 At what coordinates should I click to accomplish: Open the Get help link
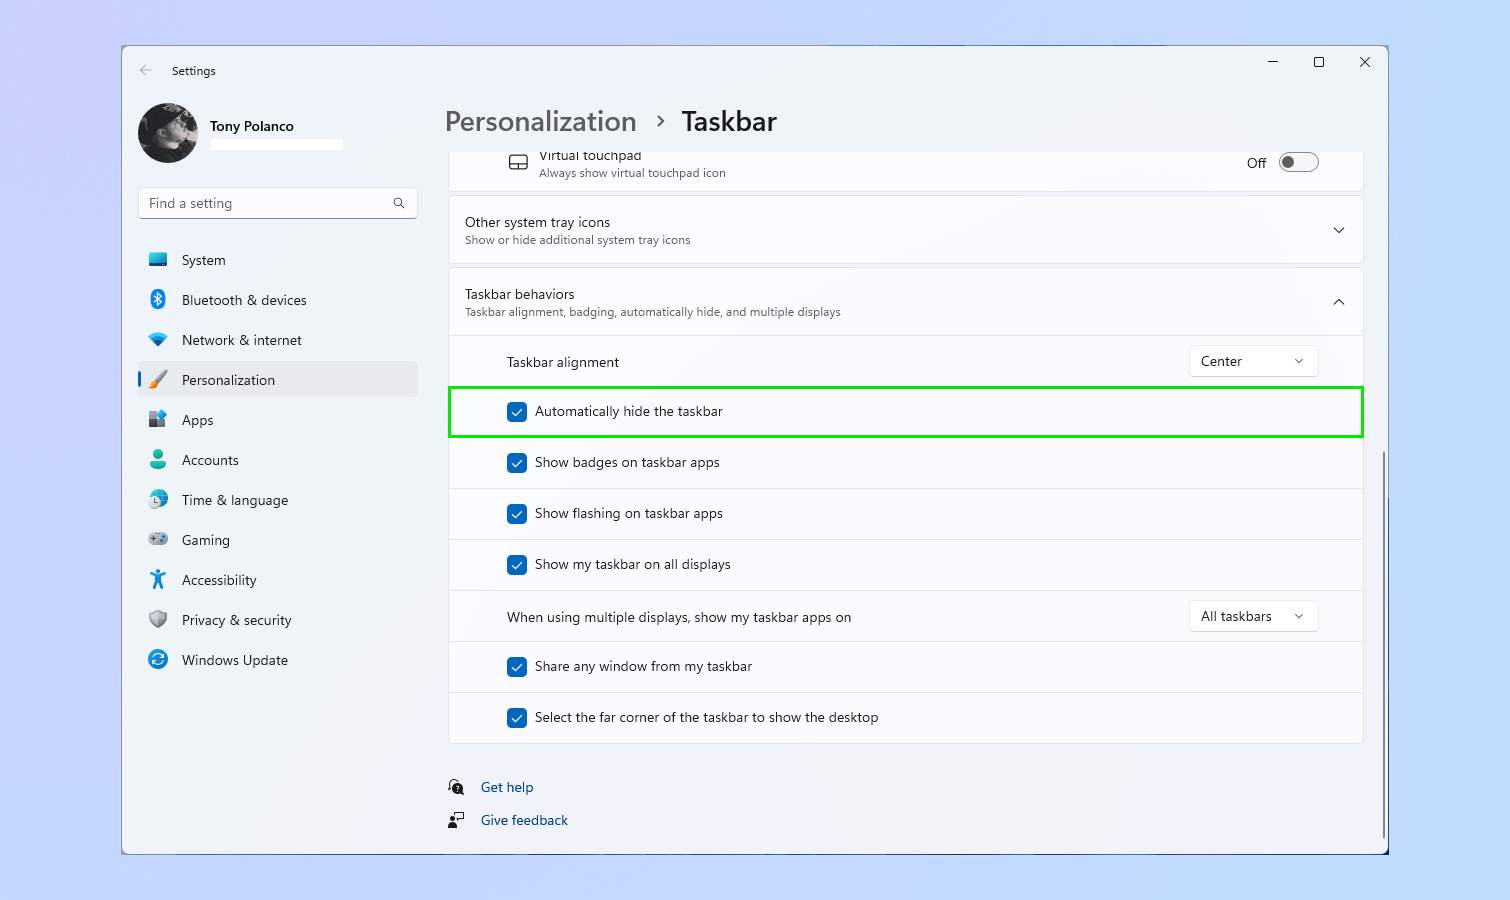click(x=507, y=787)
